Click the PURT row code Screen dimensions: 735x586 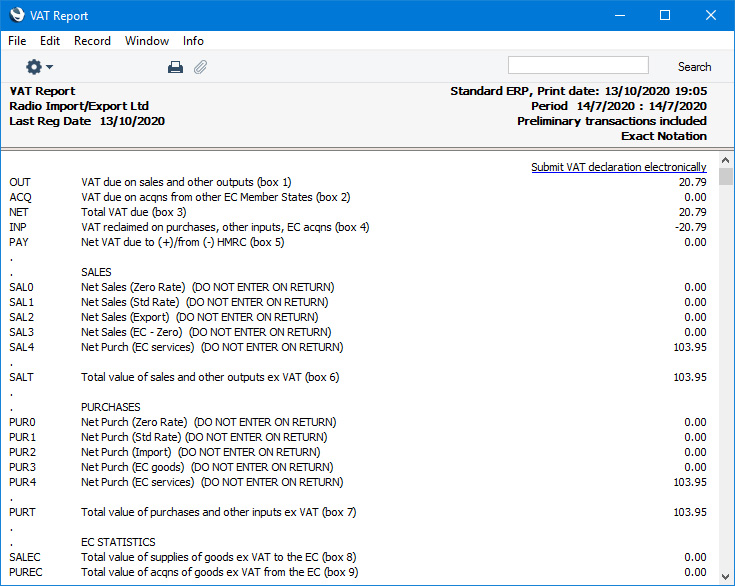(22, 512)
